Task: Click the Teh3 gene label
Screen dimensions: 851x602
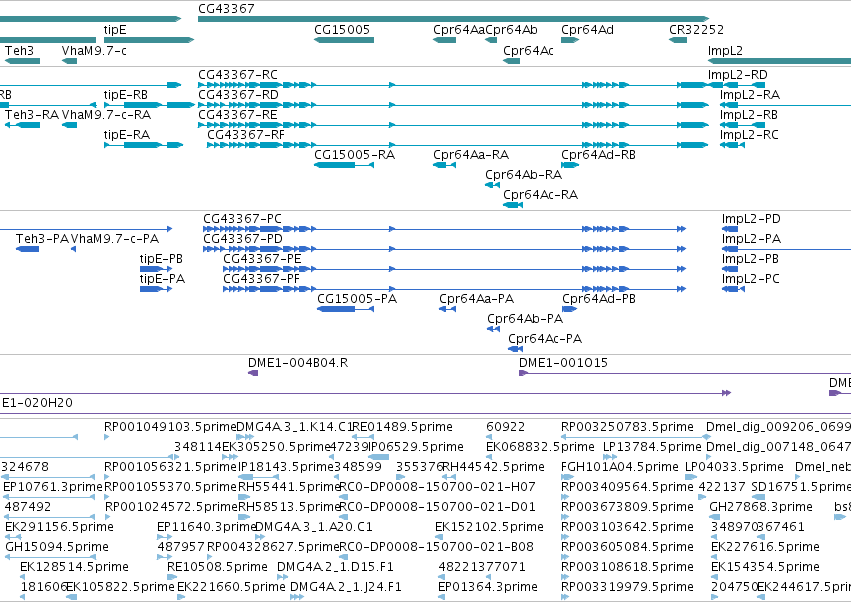Action: click(x=20, y=50)
